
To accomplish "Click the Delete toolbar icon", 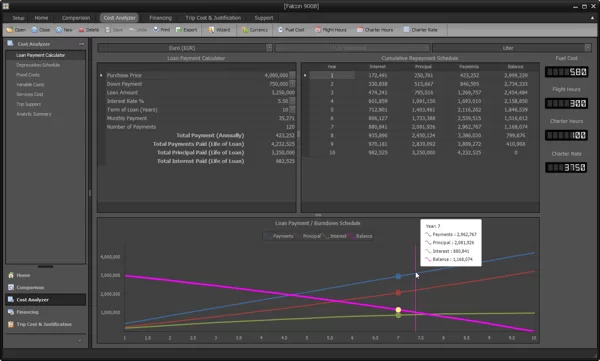I will pos(81,29).
